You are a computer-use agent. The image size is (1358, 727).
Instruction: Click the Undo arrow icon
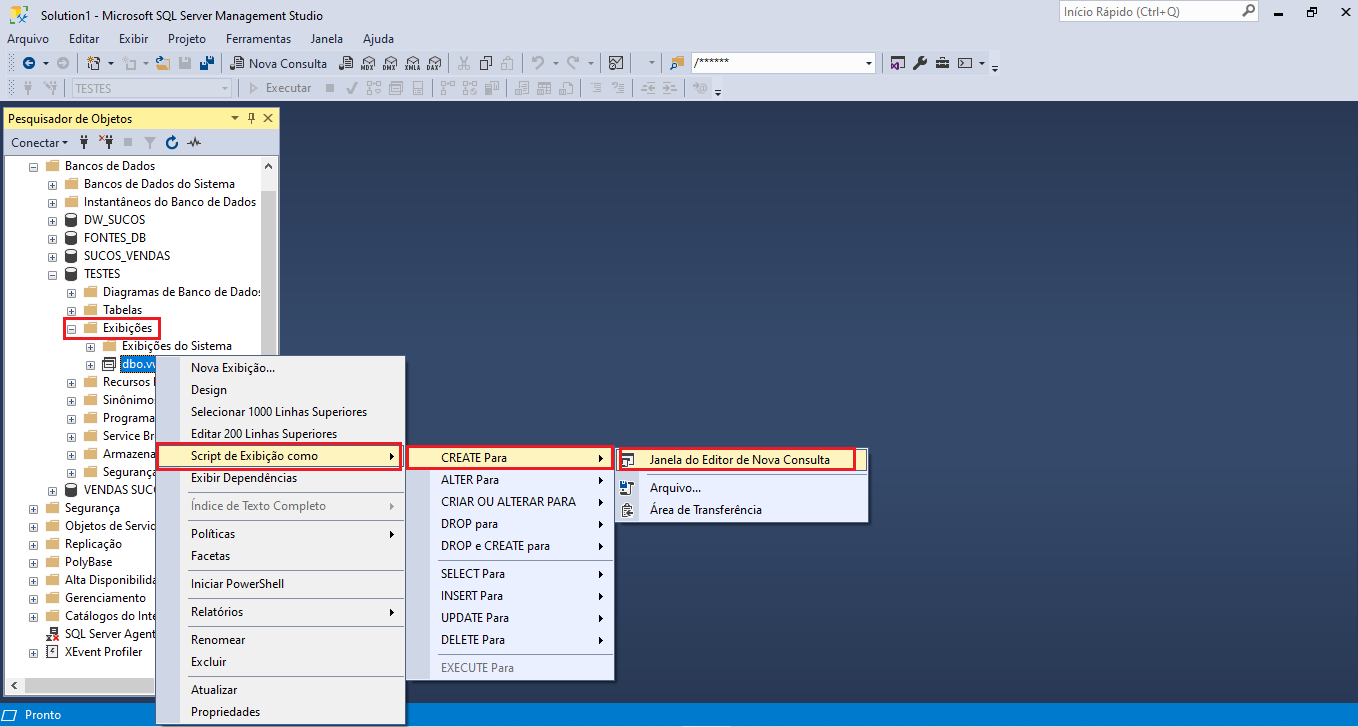(x=537, y=63)
